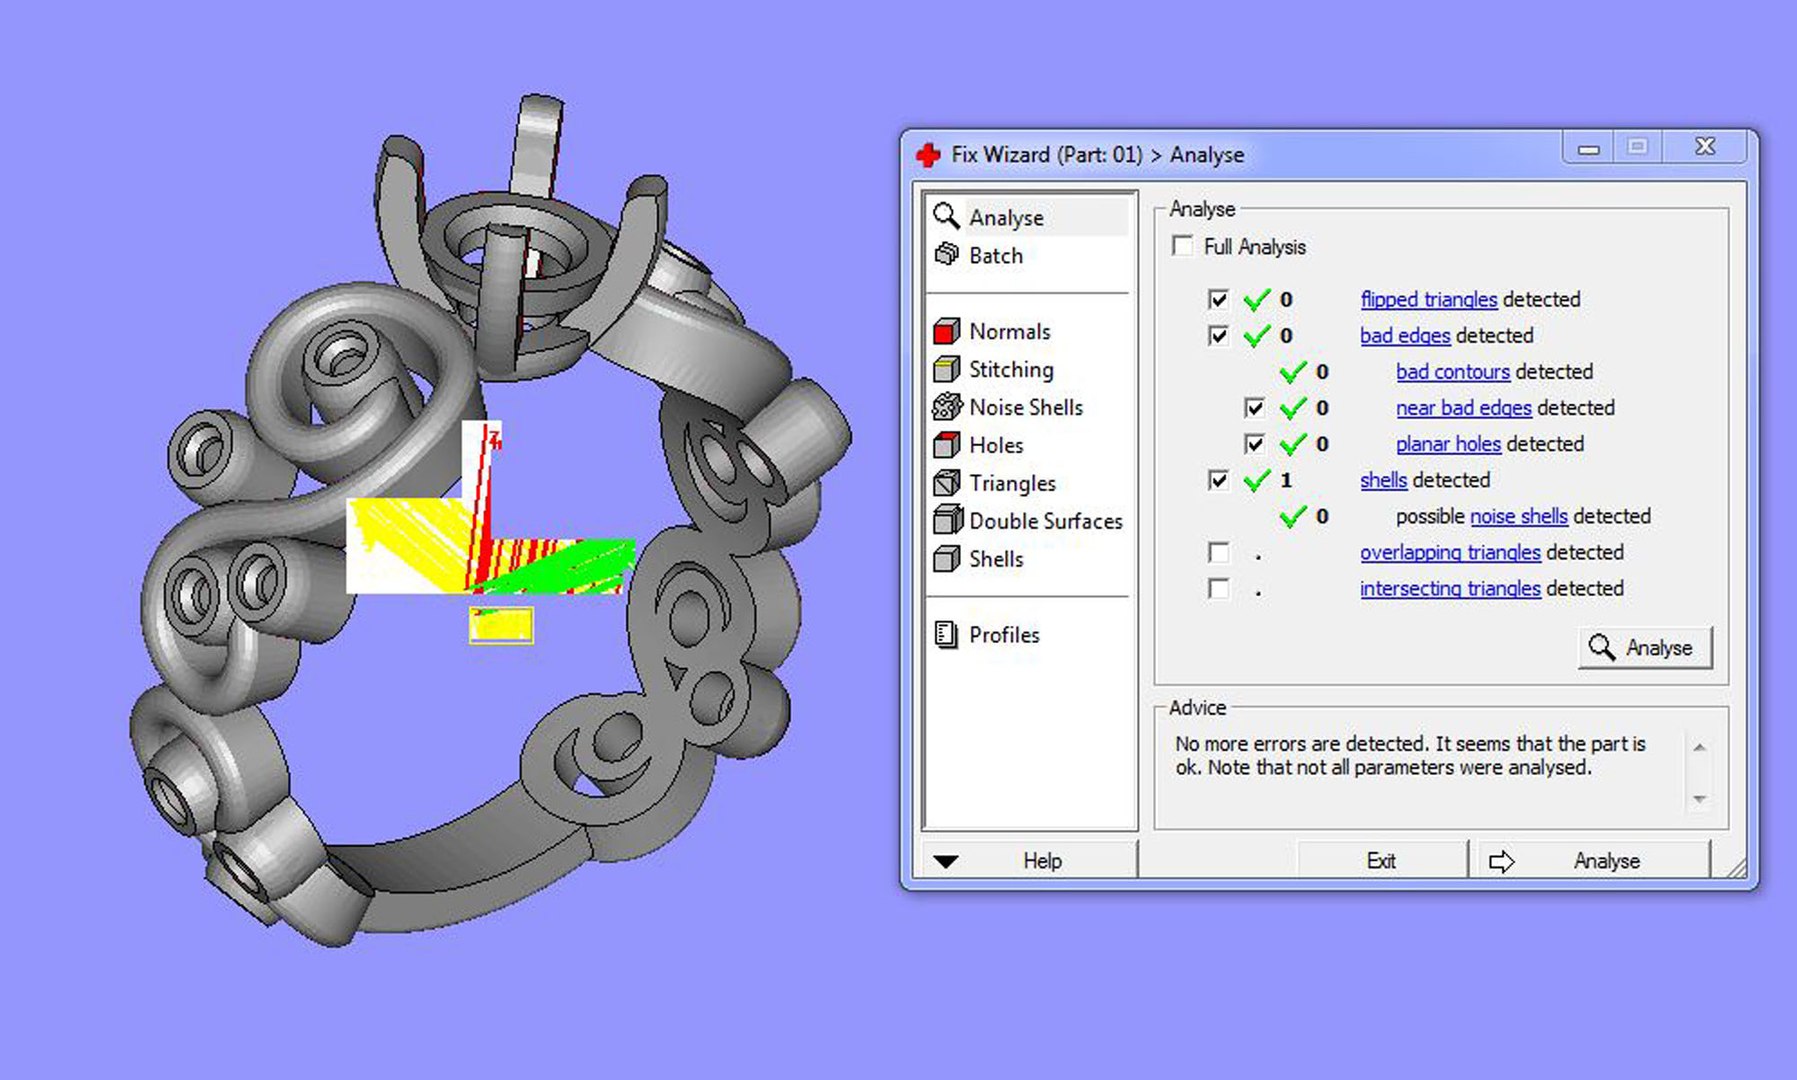
Task: Open the bad edges link
Action: click(1405, 335)
